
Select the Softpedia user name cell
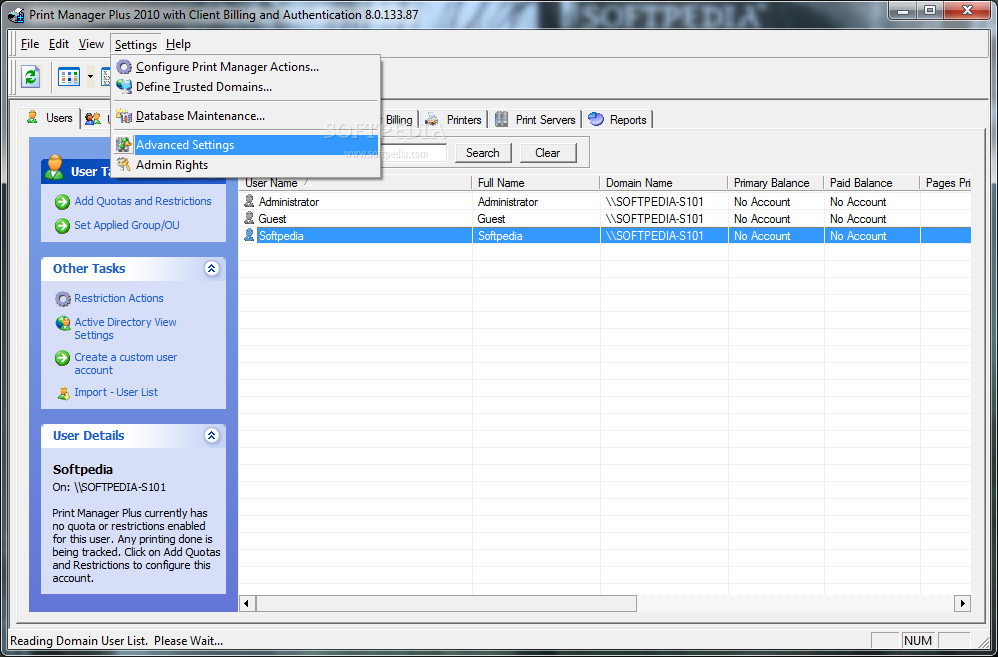(x=281, y=236)
